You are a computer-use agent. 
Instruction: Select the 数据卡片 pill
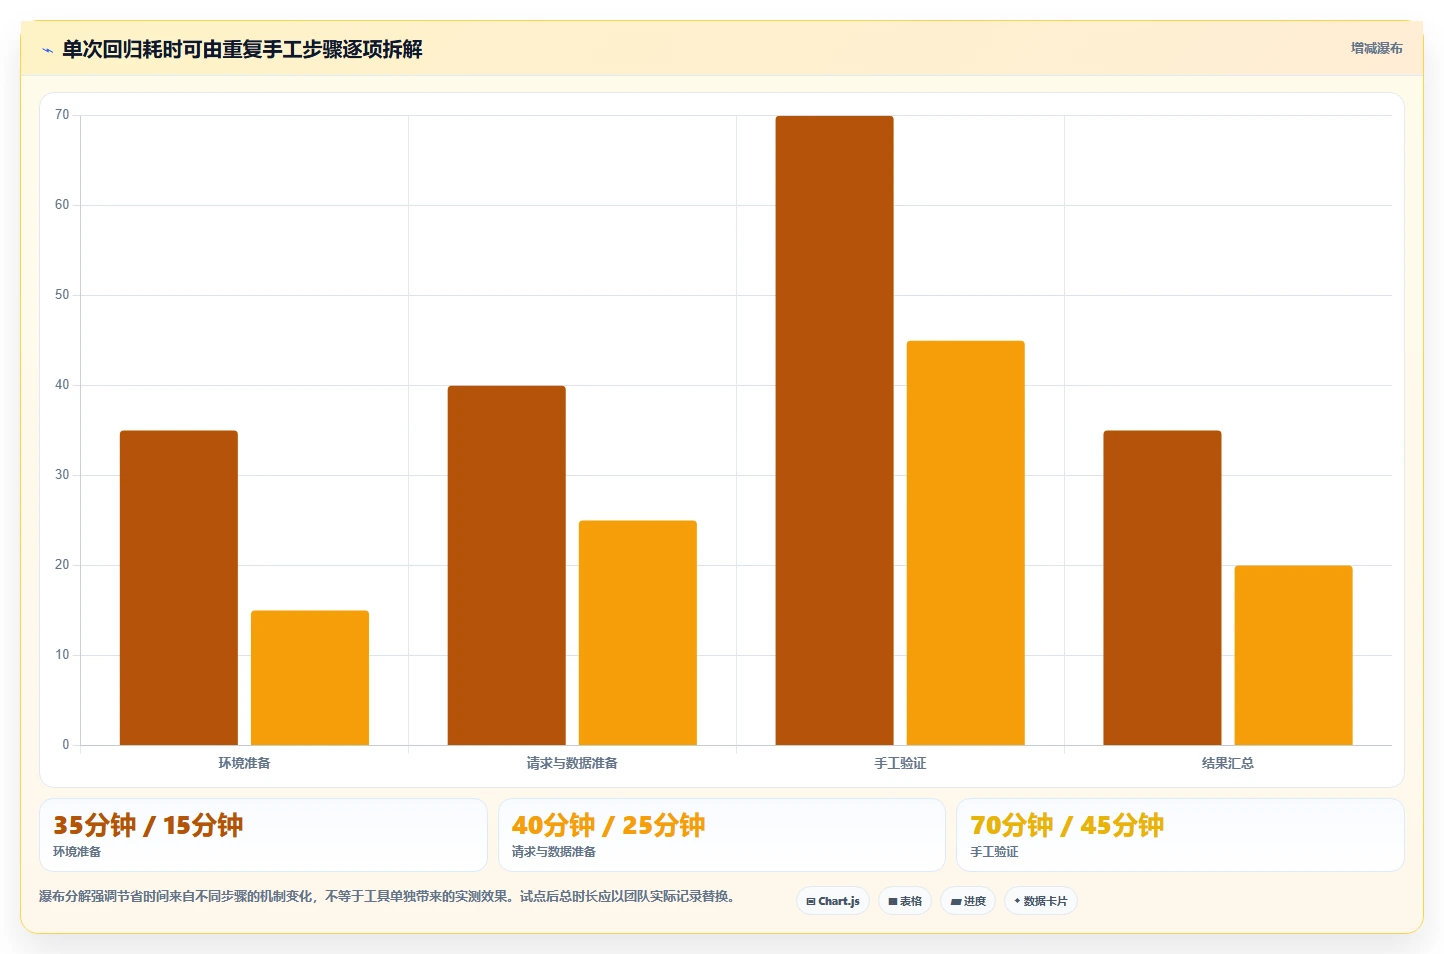1041,901
